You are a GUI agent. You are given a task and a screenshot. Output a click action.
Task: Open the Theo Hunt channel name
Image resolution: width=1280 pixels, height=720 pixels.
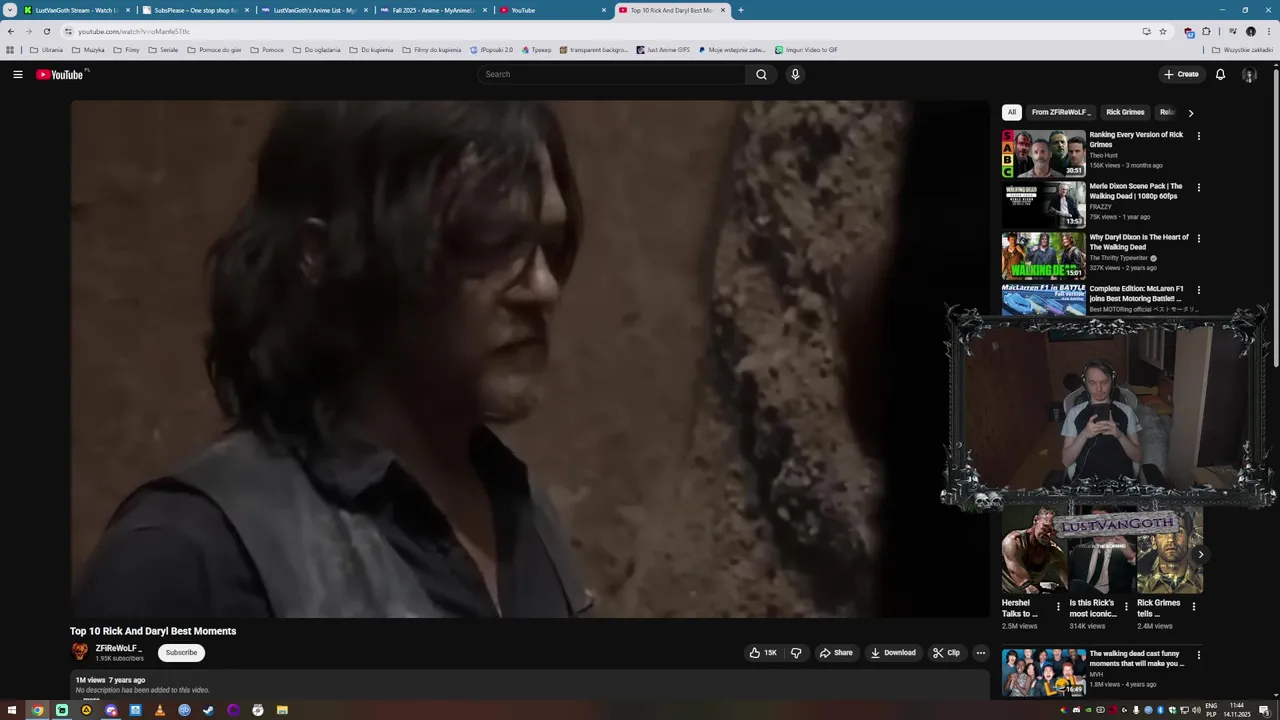[x=1104, y=155]
